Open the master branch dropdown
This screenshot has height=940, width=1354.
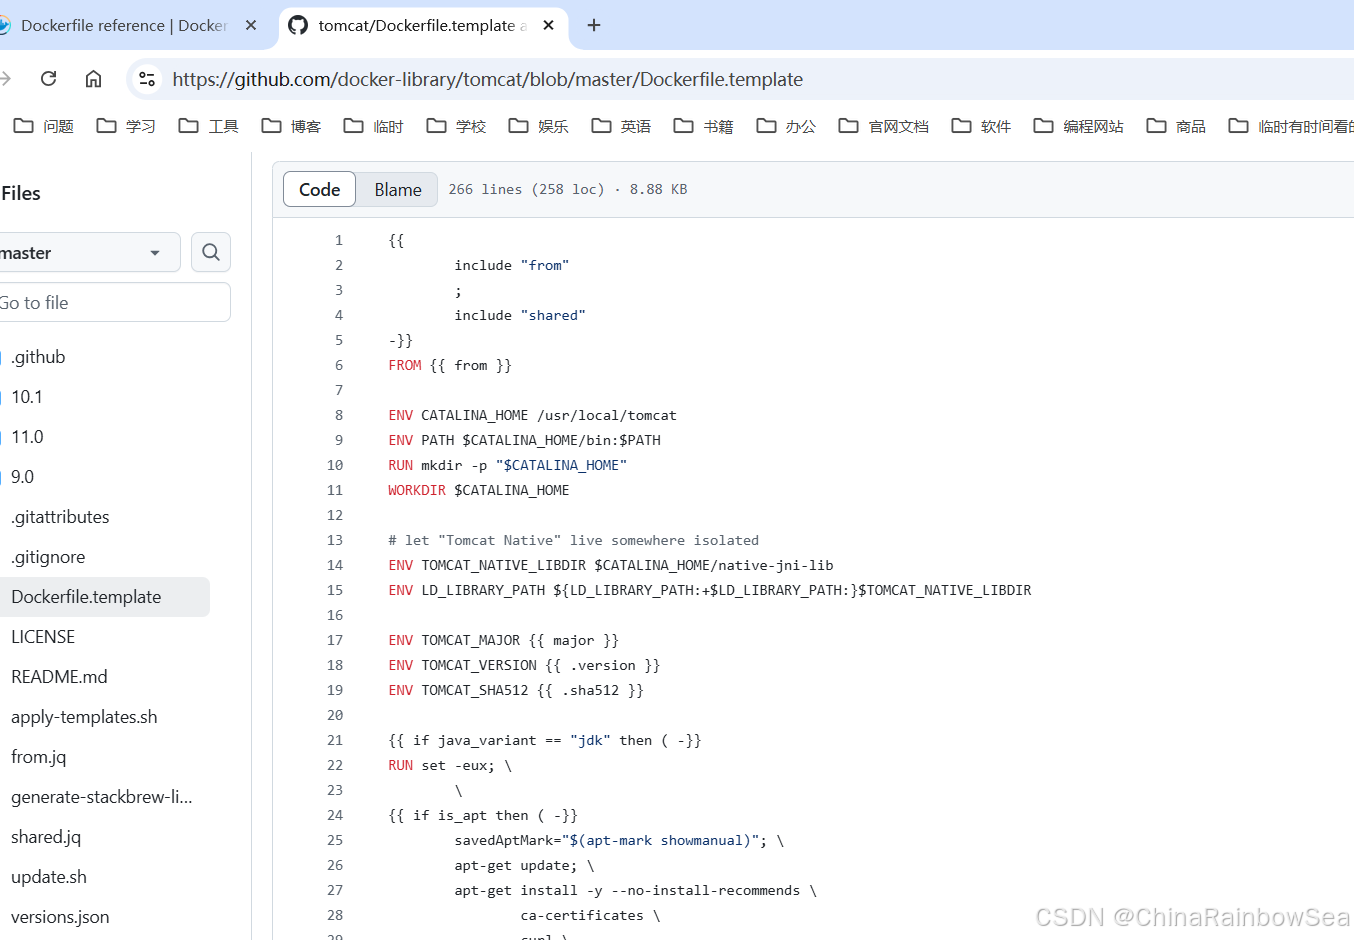tap(90, 252)
